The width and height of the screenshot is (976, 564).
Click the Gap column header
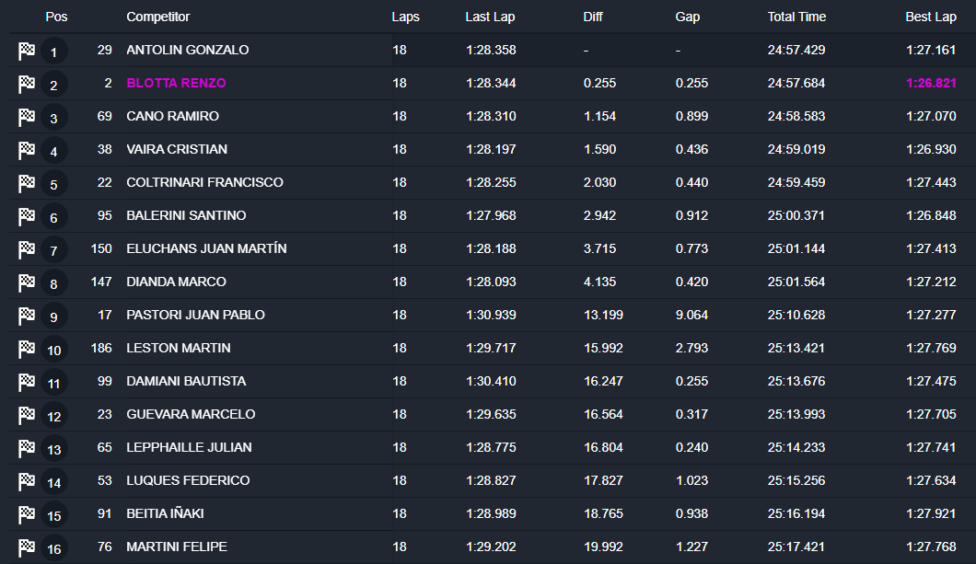point(687,17)
